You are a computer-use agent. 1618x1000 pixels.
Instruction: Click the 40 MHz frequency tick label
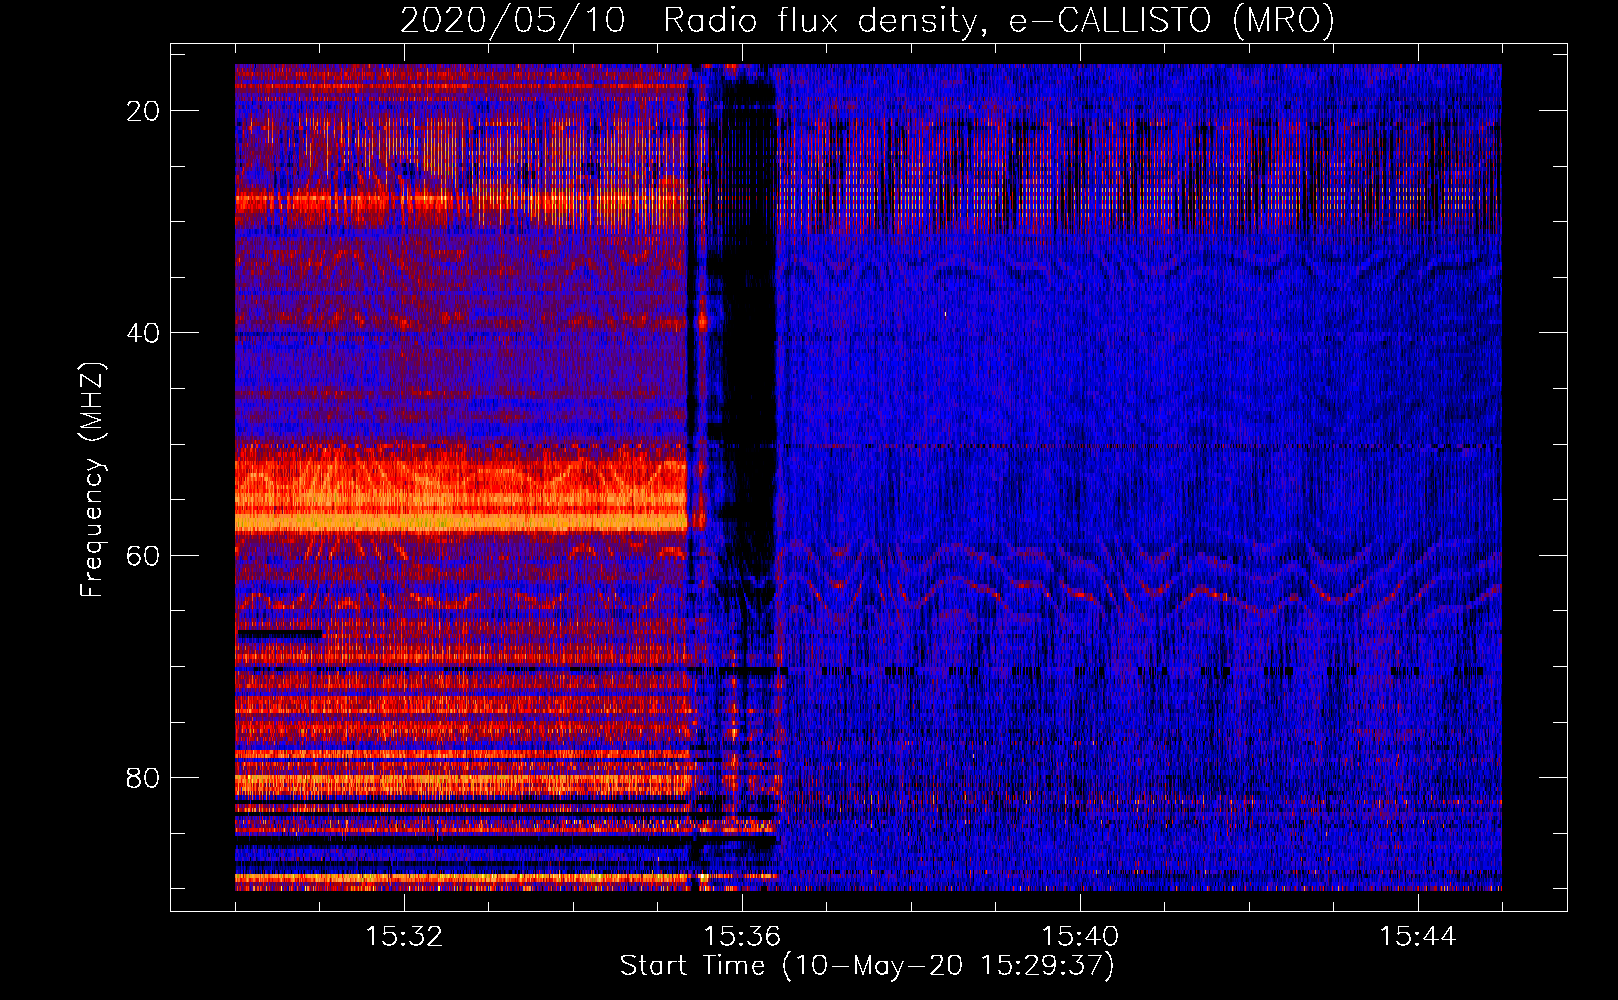143,333
